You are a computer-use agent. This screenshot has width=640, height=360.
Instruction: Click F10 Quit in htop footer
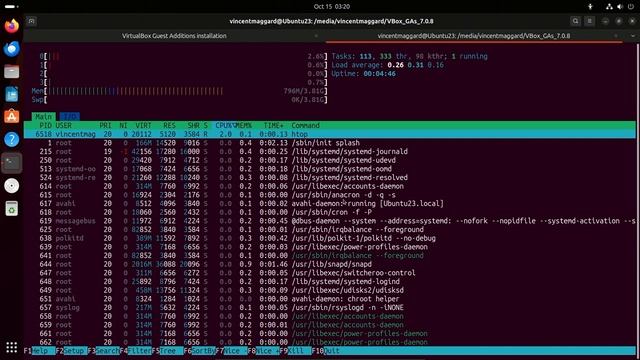326,351
